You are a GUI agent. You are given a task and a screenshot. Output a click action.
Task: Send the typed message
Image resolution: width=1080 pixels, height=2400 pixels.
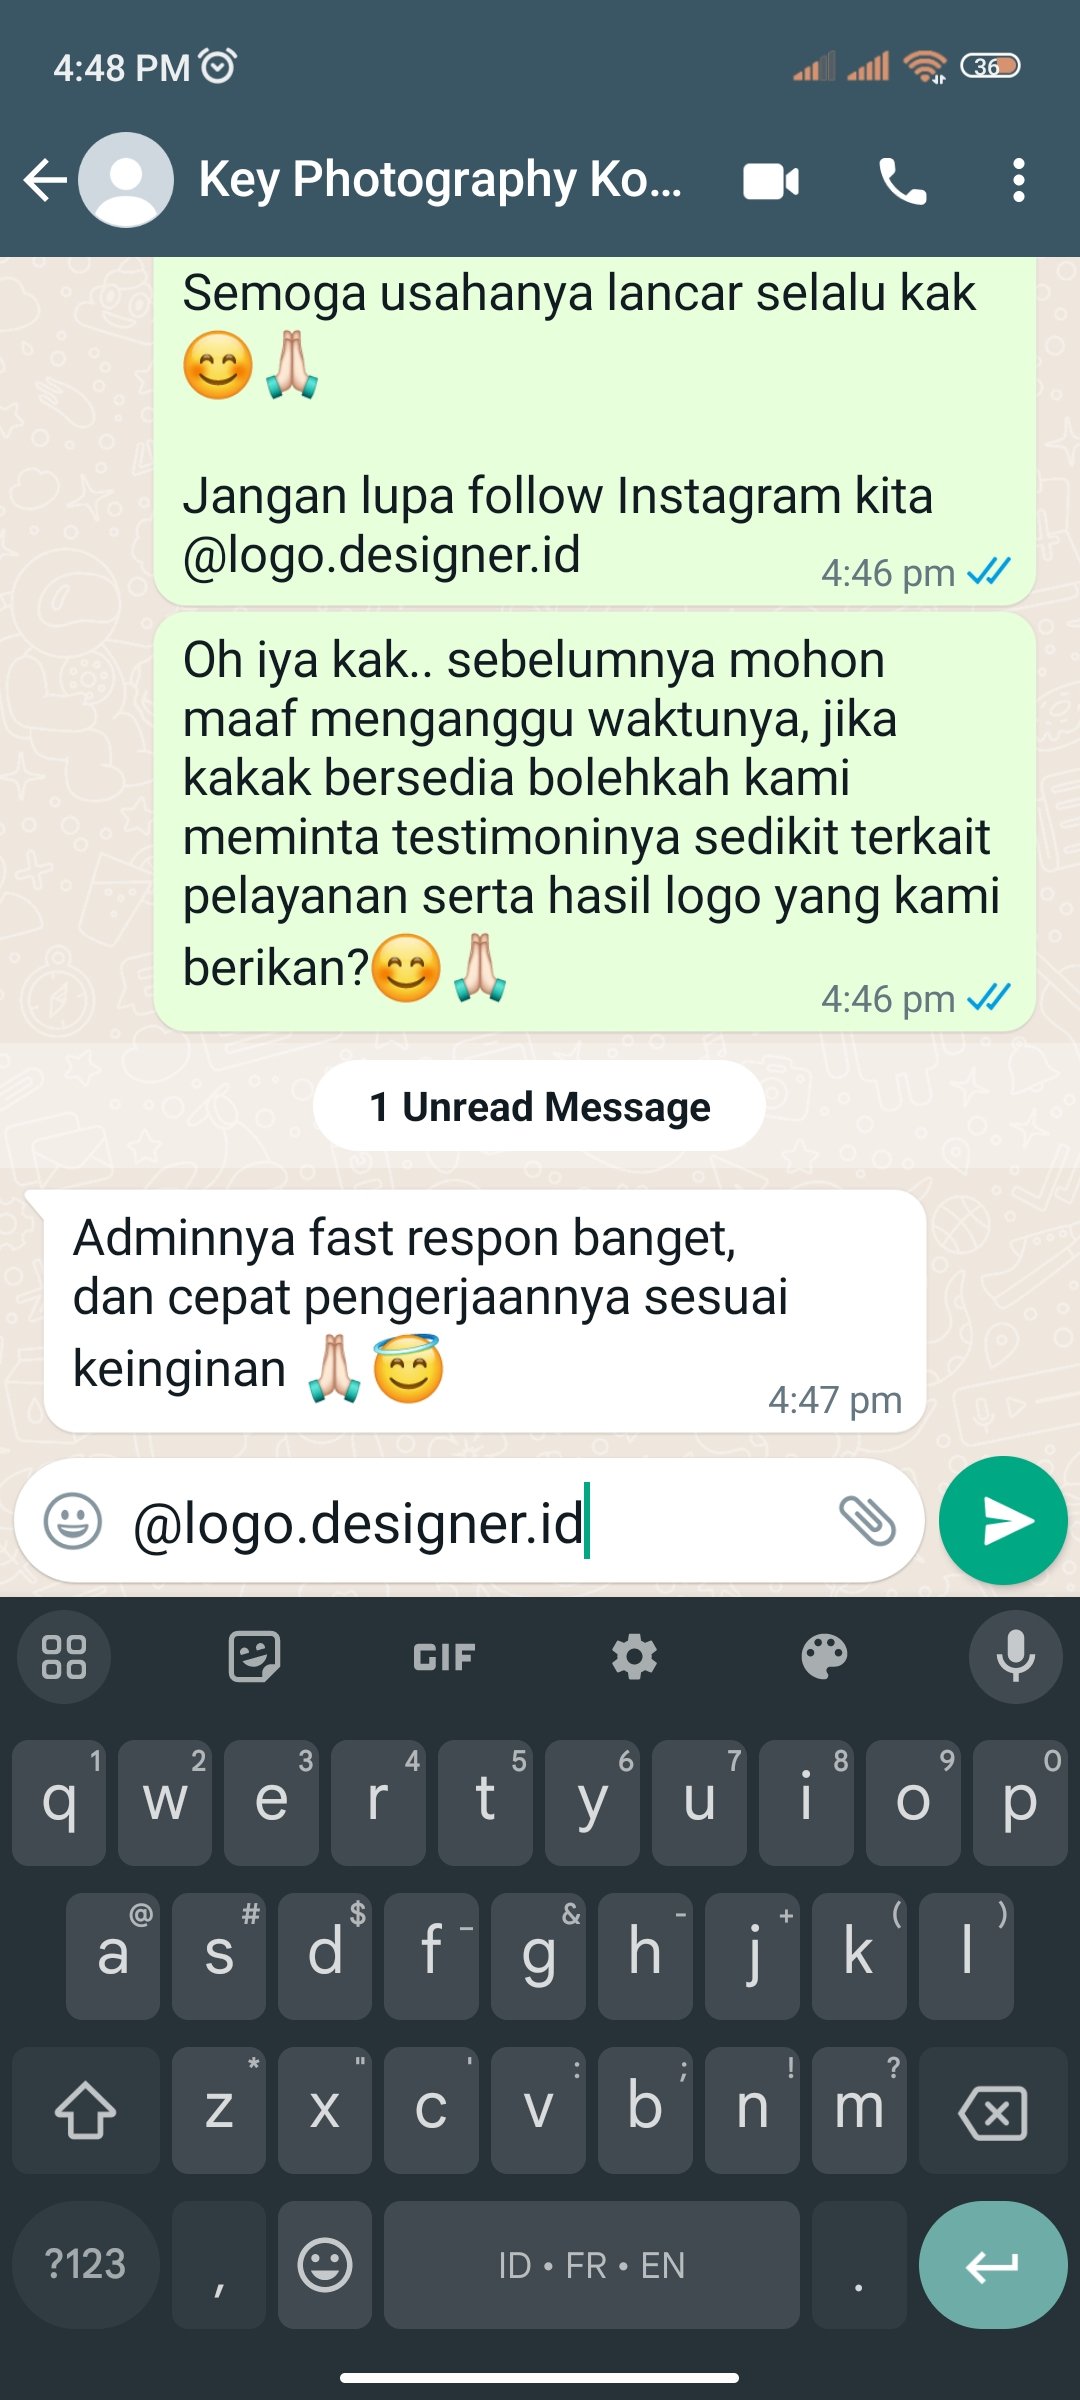[x=1003, y=1521]
